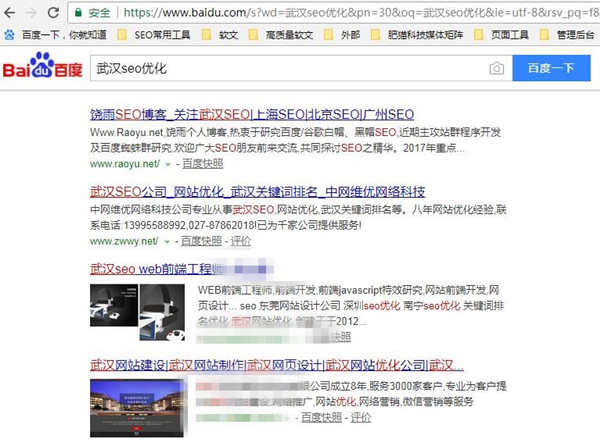Click the 网站优化,网络营销,微信营销等服务 description line
Viewport: 600px width, 442px height.
[x=394, y=401]
